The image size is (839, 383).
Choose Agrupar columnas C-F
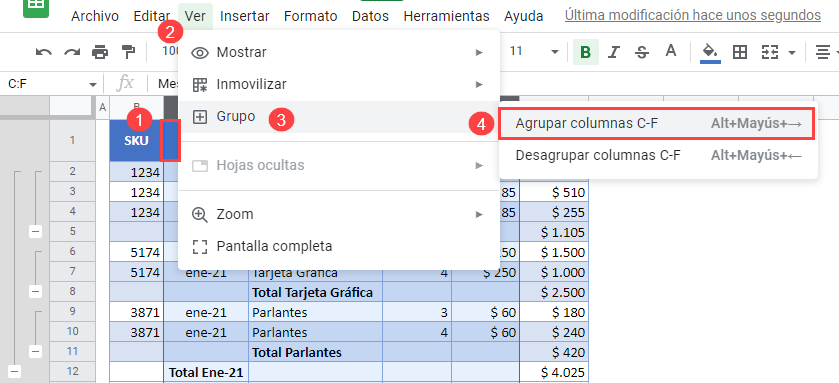658,124
